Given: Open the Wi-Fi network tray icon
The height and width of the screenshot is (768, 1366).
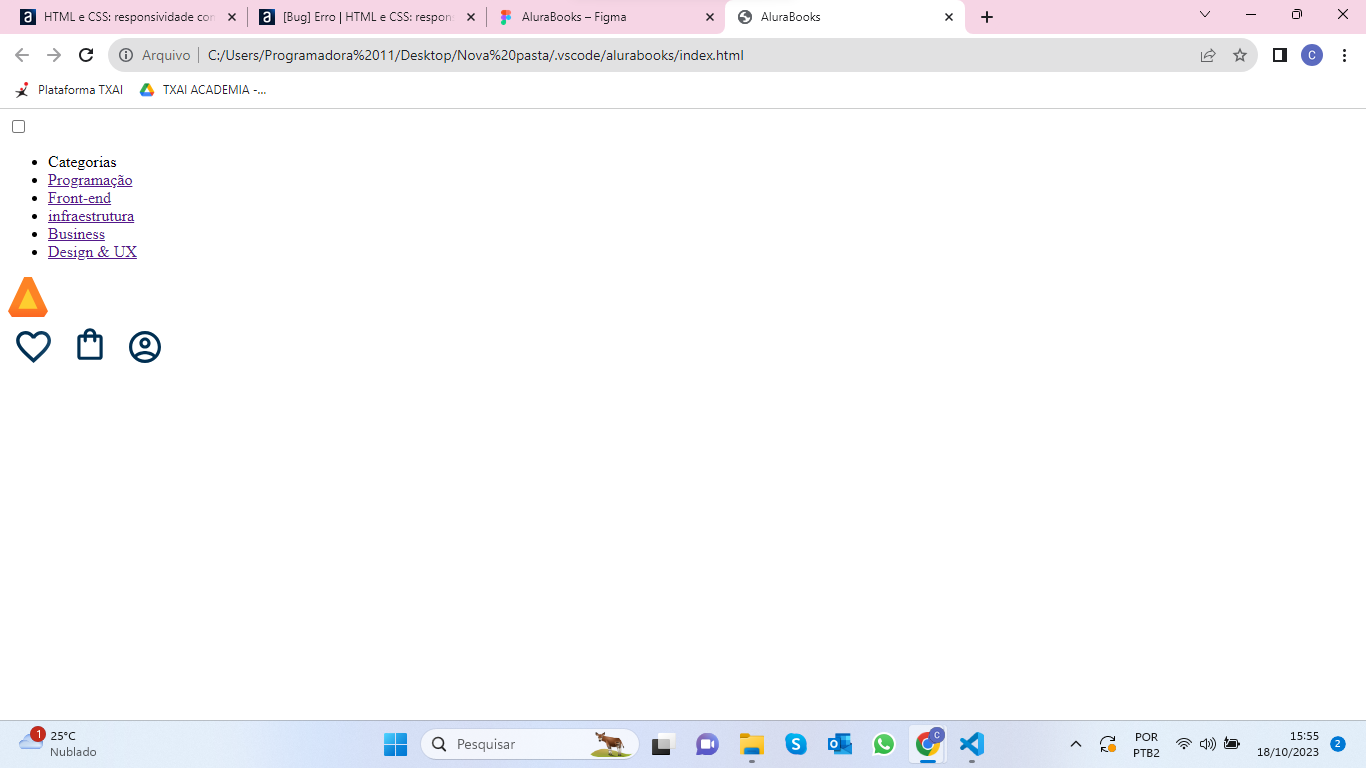Looking at the screenshot, I should click(1184, 744).
